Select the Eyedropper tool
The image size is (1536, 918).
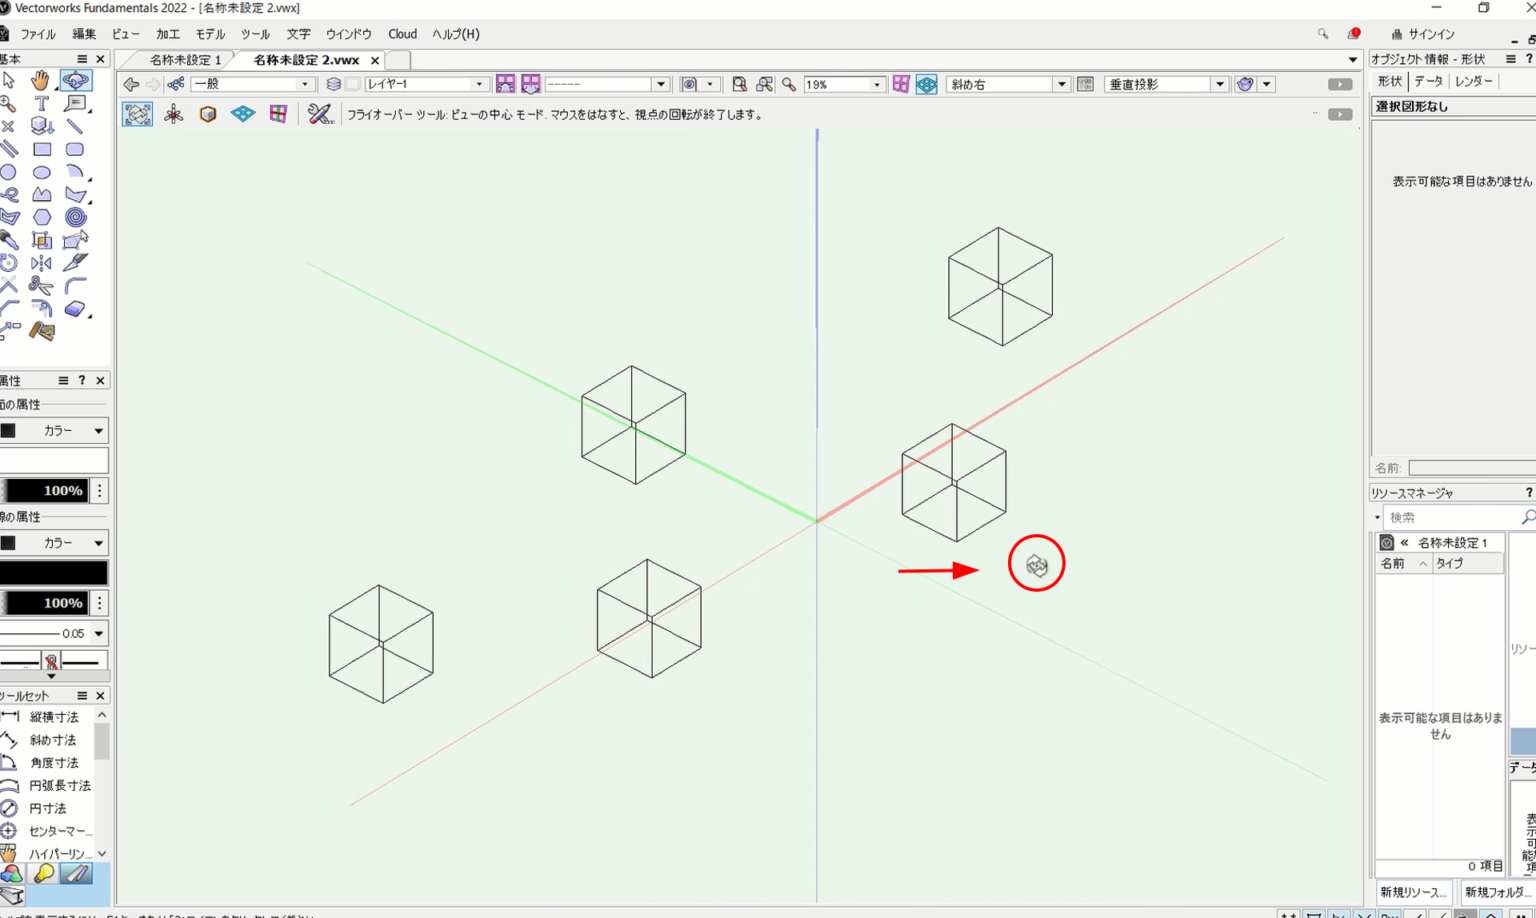pos(75,263)
